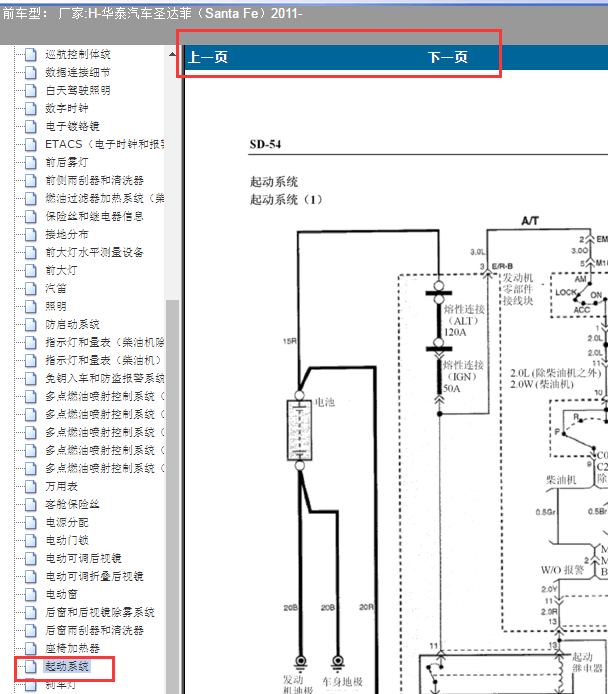Click the tree list vertical scrollbar thumb

(172, 497)
